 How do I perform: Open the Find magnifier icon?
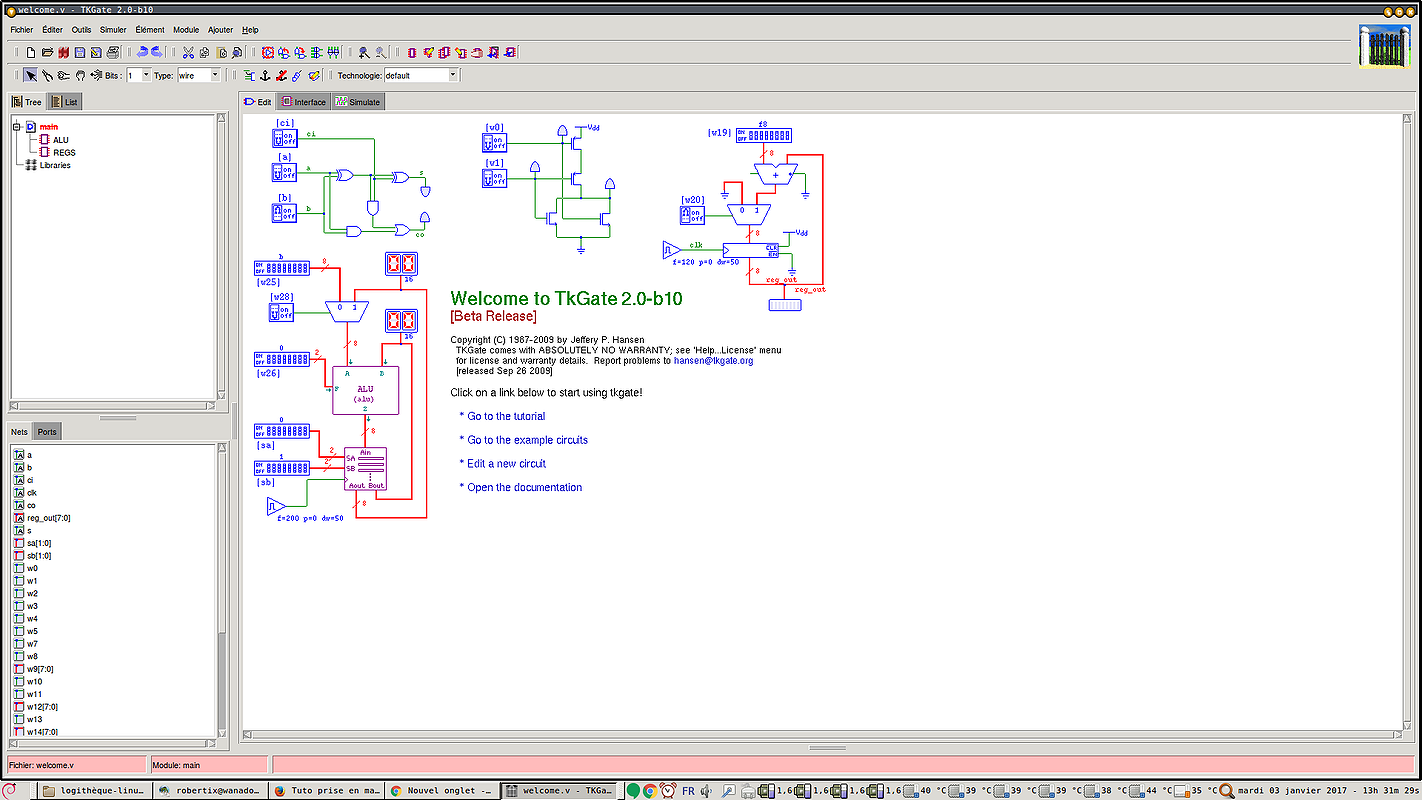coord(236,52)
